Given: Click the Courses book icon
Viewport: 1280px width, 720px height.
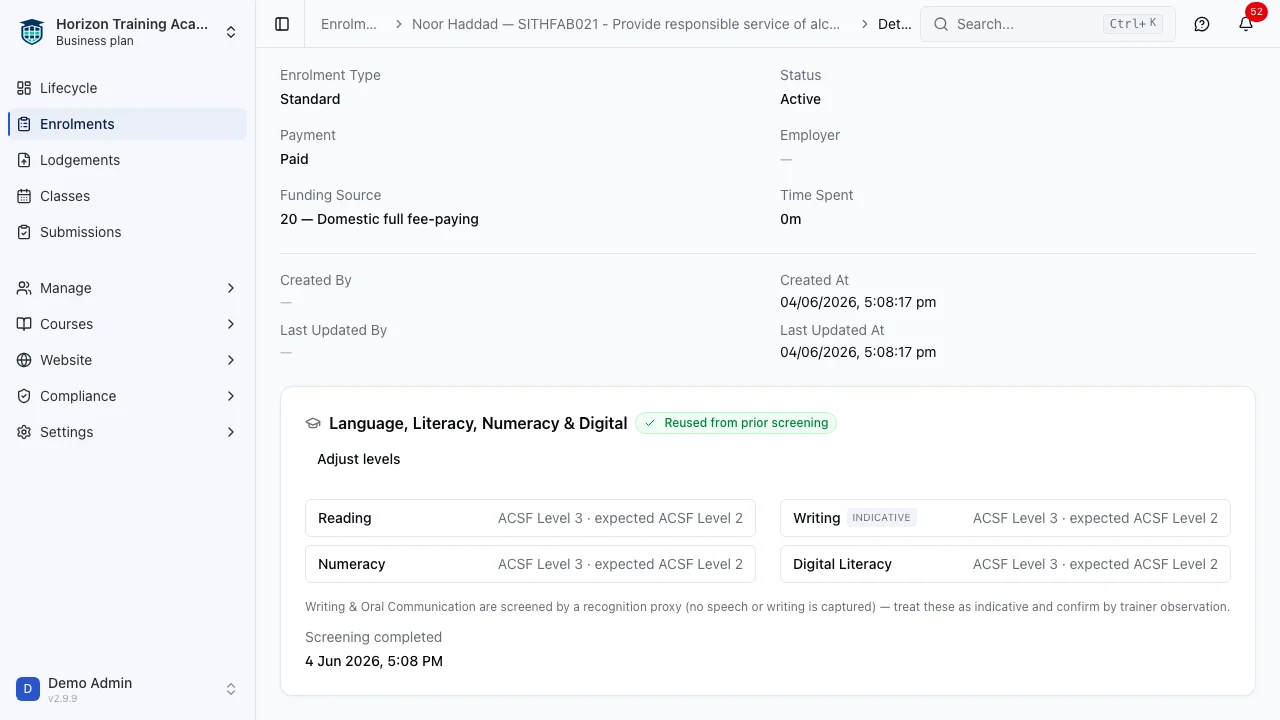Looking at the screenshot, I should coord(24,324).
